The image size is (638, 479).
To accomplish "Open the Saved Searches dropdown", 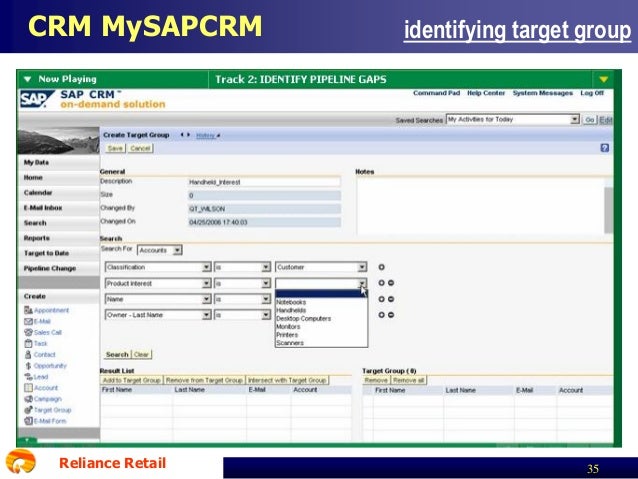I will (x=575, y=119).
